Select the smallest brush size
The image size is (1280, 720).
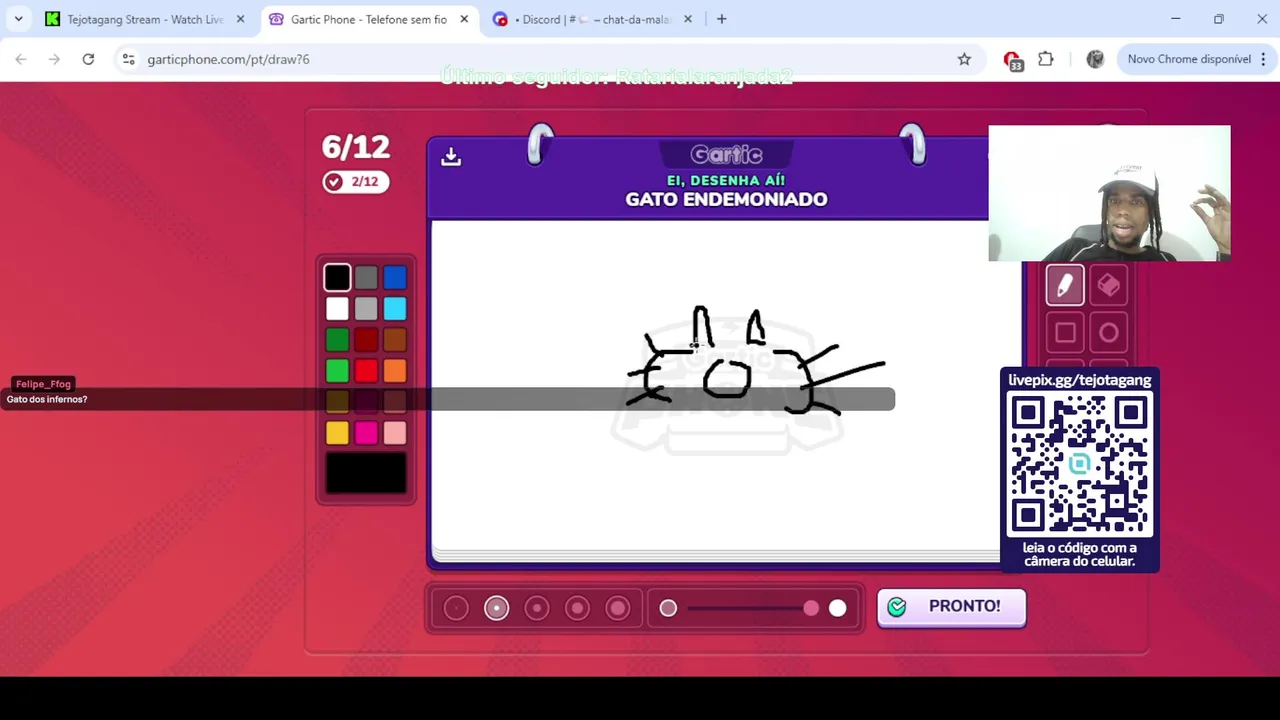point(456,608)
